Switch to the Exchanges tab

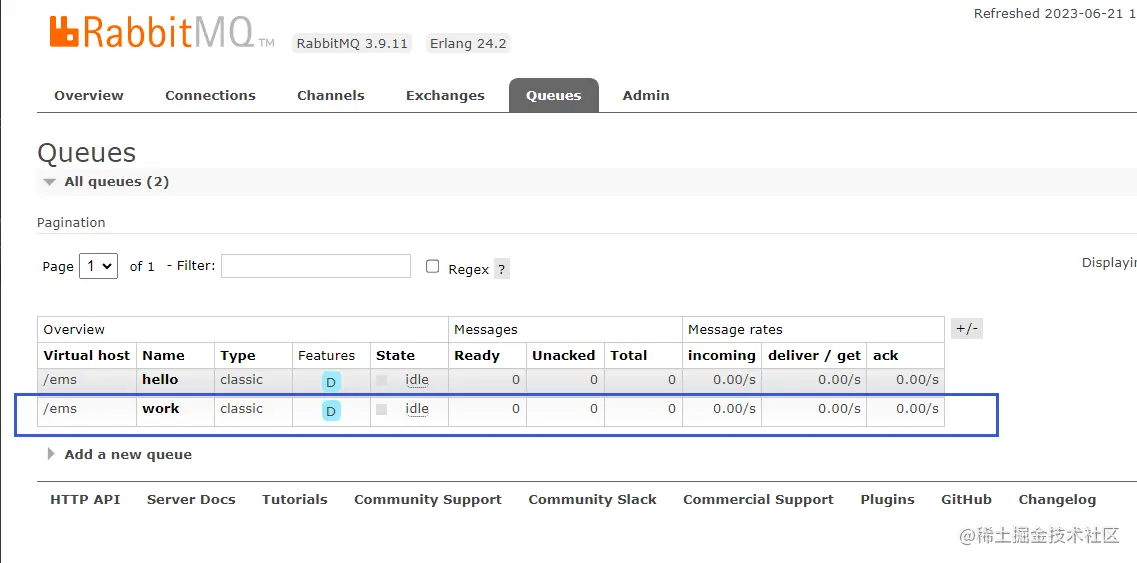tap(445, 95)
